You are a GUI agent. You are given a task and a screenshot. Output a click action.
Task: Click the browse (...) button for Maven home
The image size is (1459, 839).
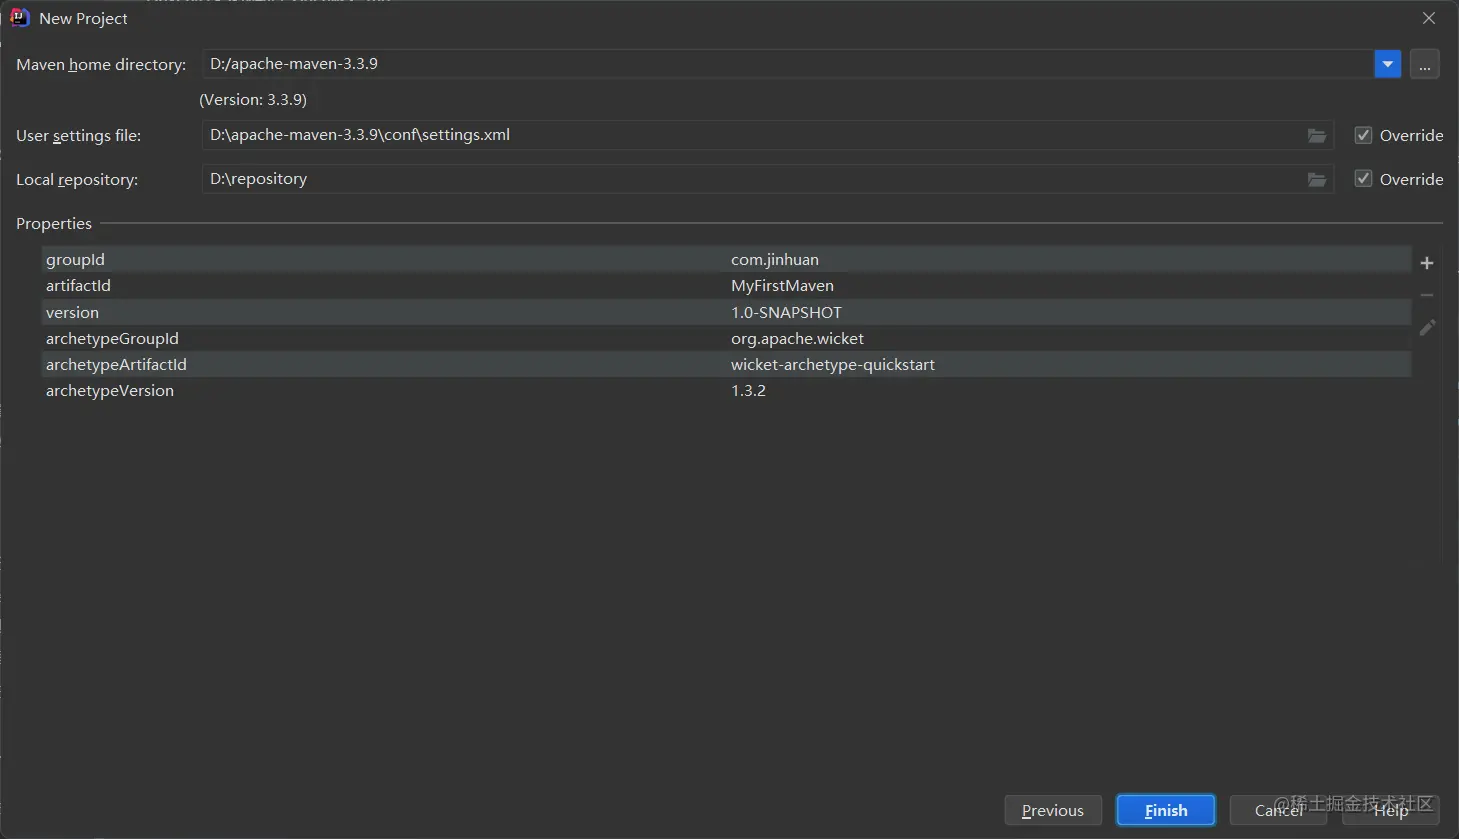click(x=1425, y=64)
